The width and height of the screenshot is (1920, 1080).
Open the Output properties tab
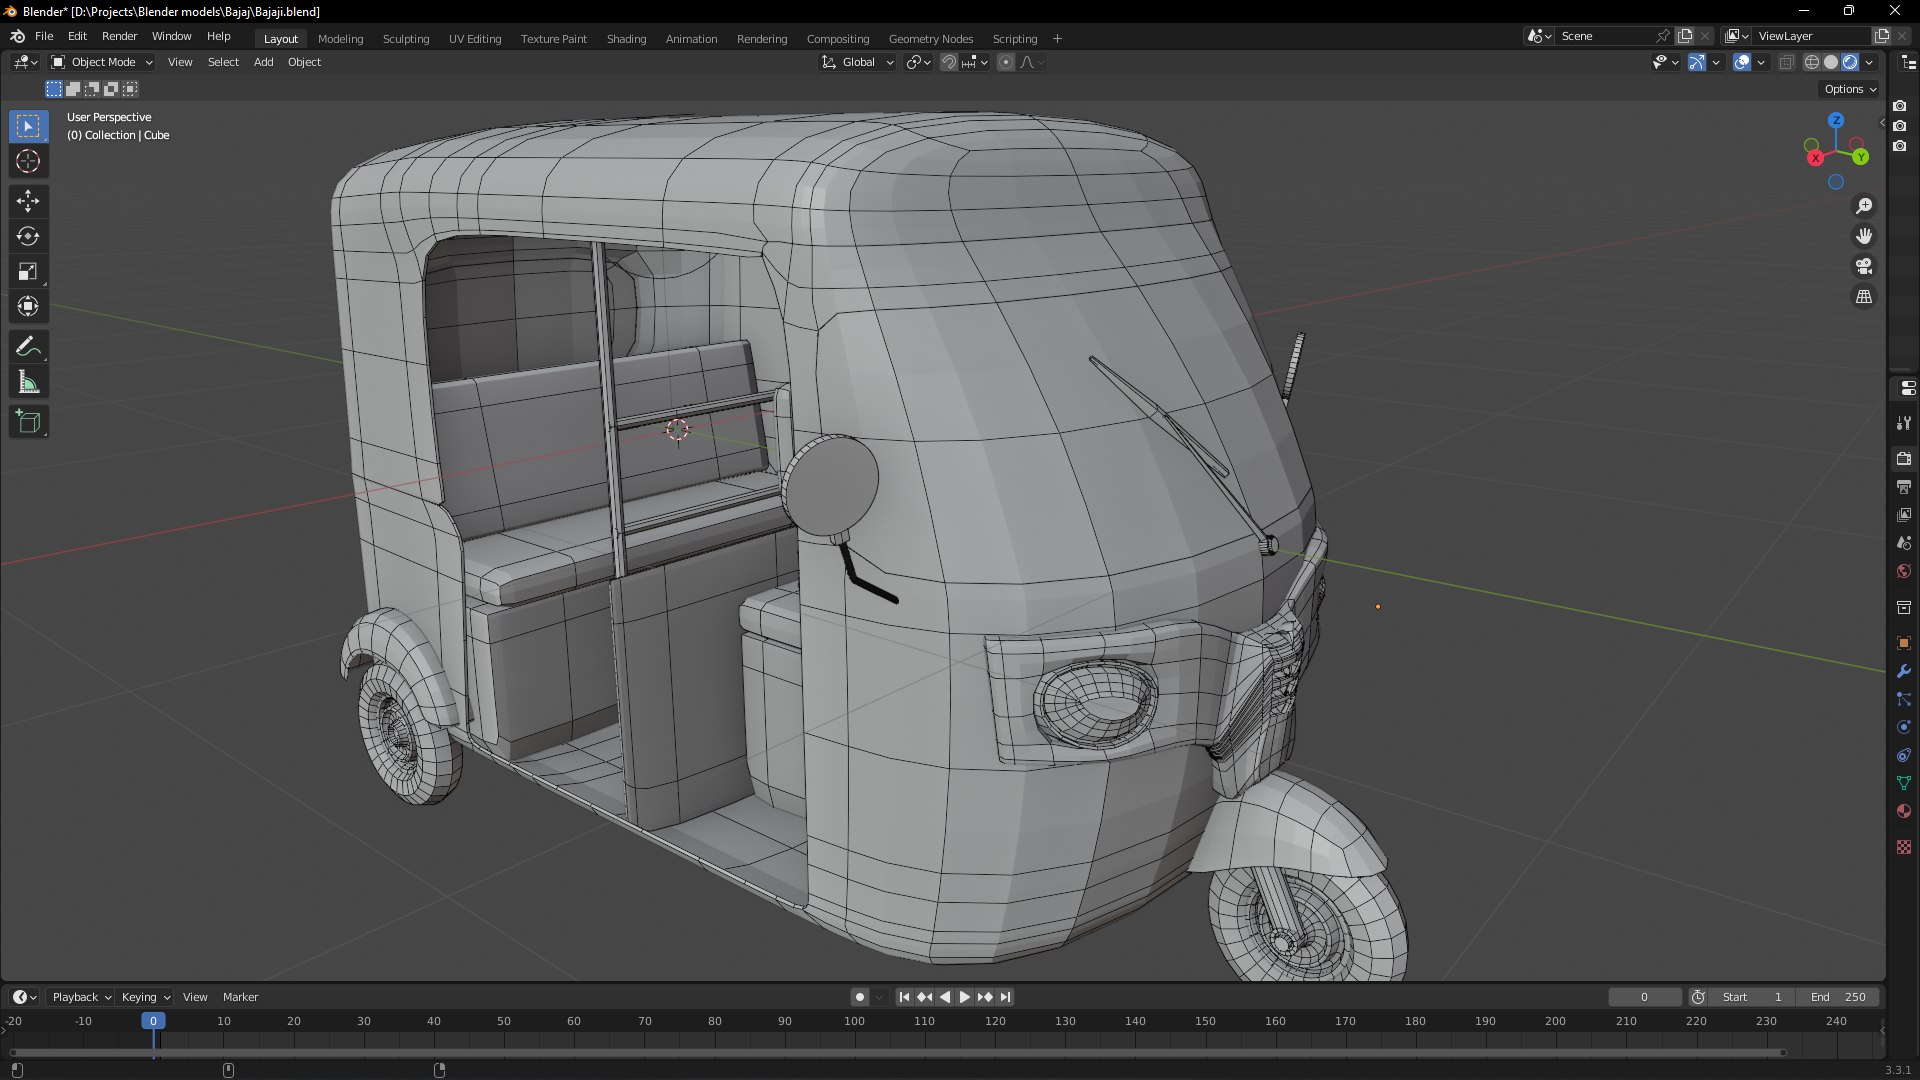pos(1904,487)
